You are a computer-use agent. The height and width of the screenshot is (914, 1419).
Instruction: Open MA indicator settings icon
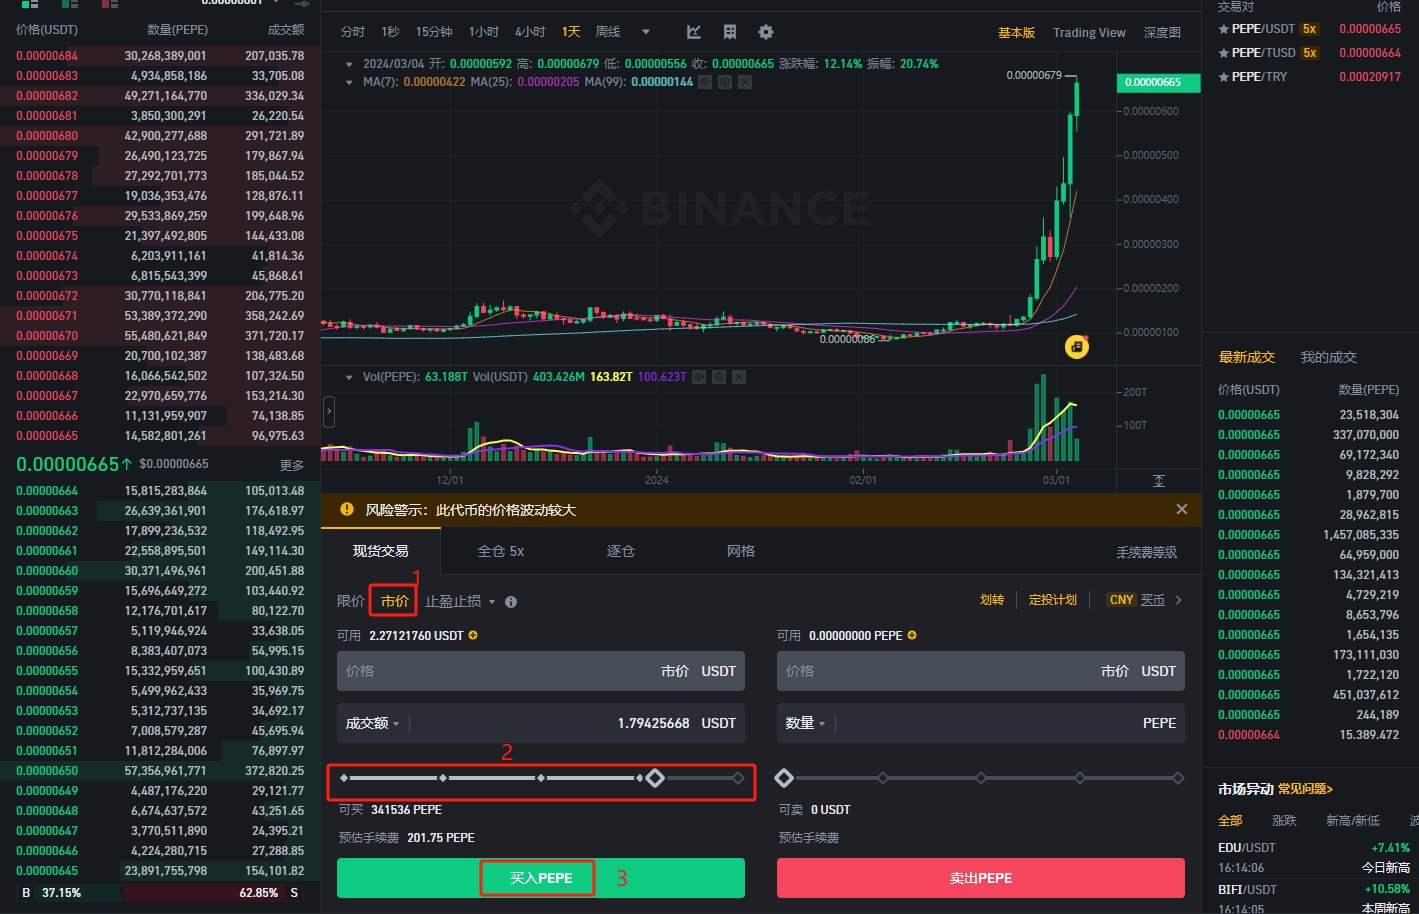pos(725,82)
